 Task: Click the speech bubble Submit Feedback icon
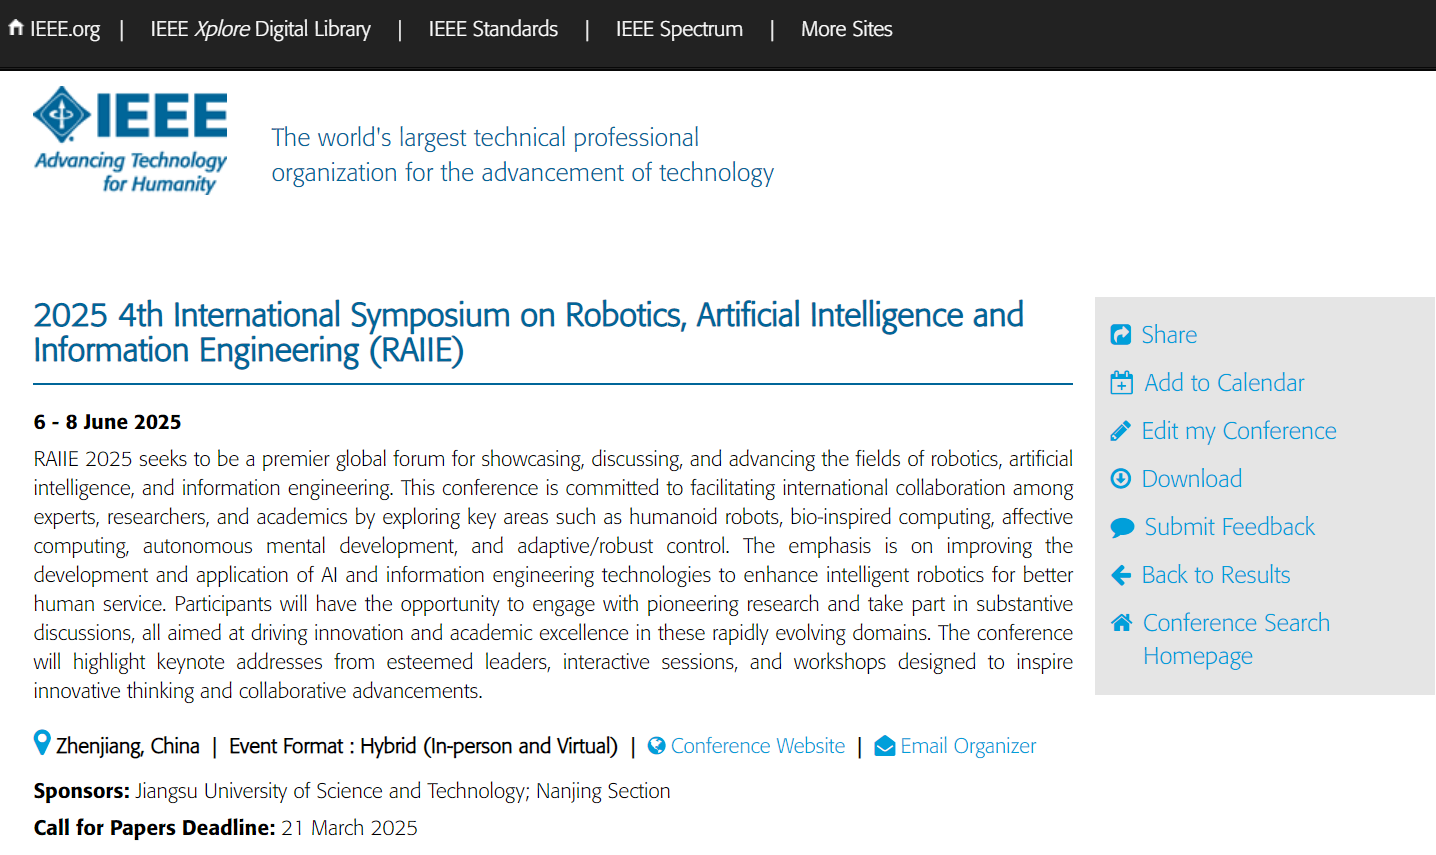pos(1122,527)
